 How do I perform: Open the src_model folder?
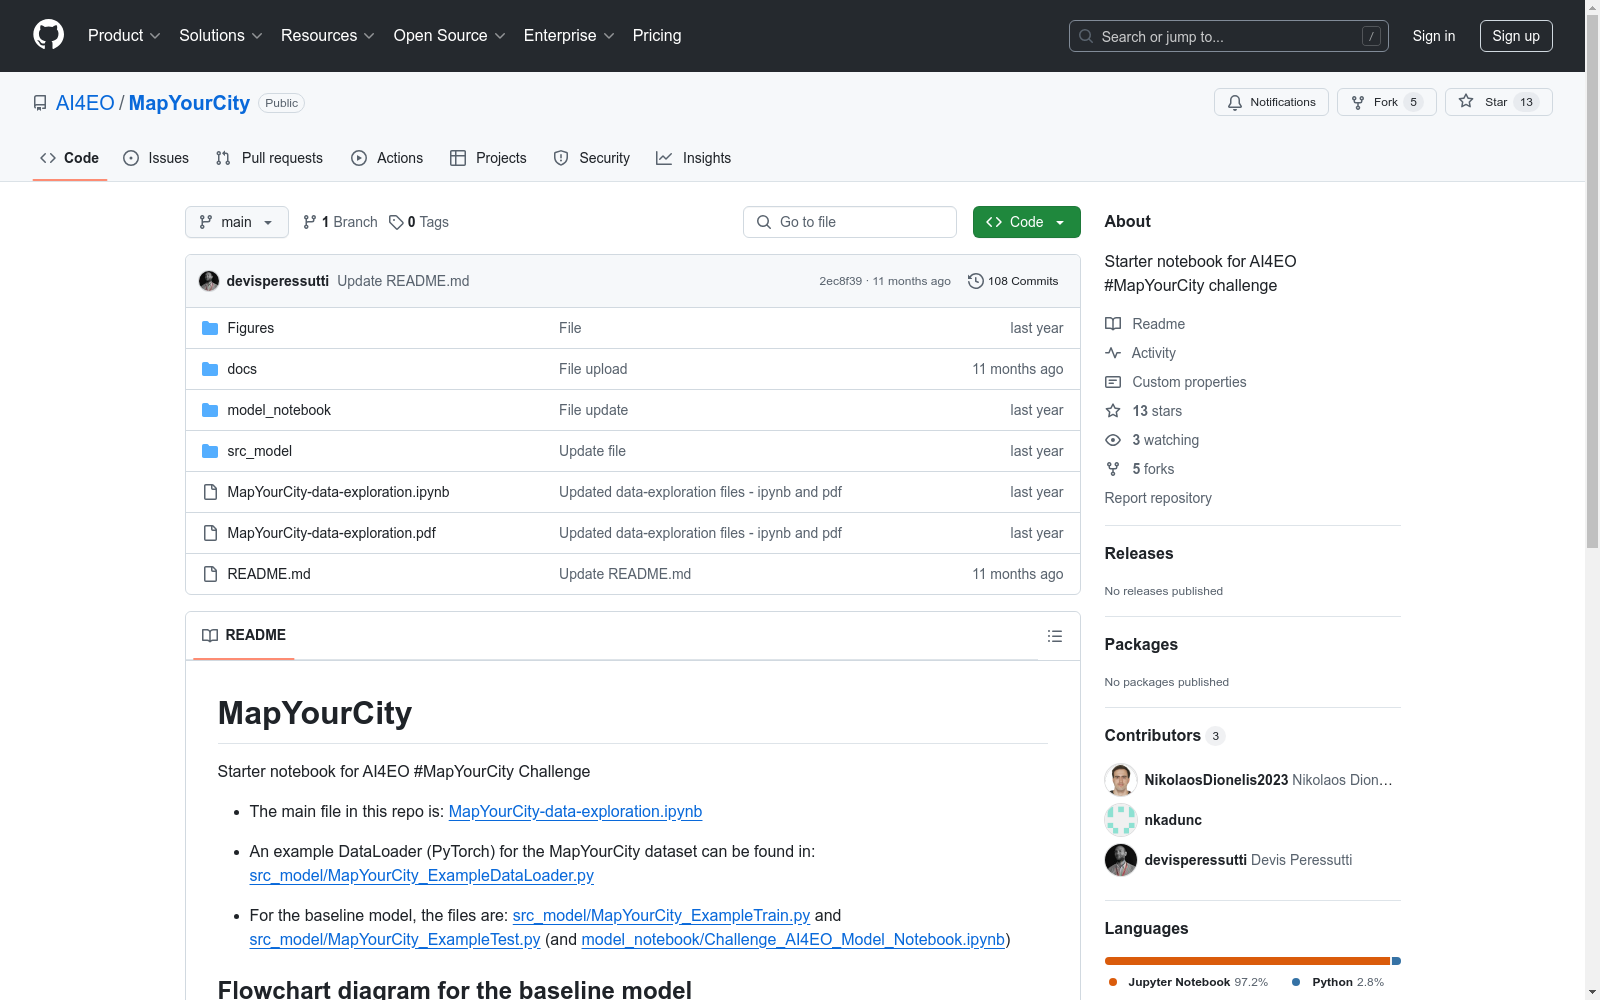[x=260, y=451]
